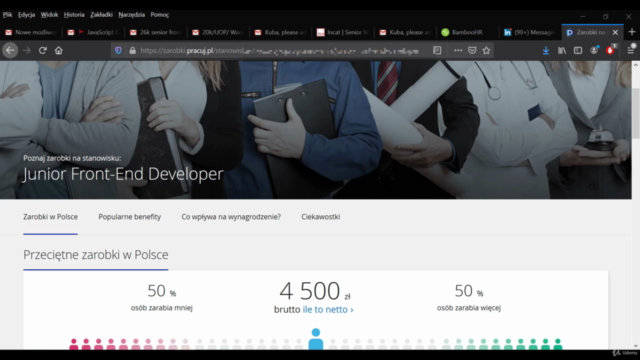Open page actions three-dot menu
The height and width of the screenshot is (360, 640).
coord(458,51)
